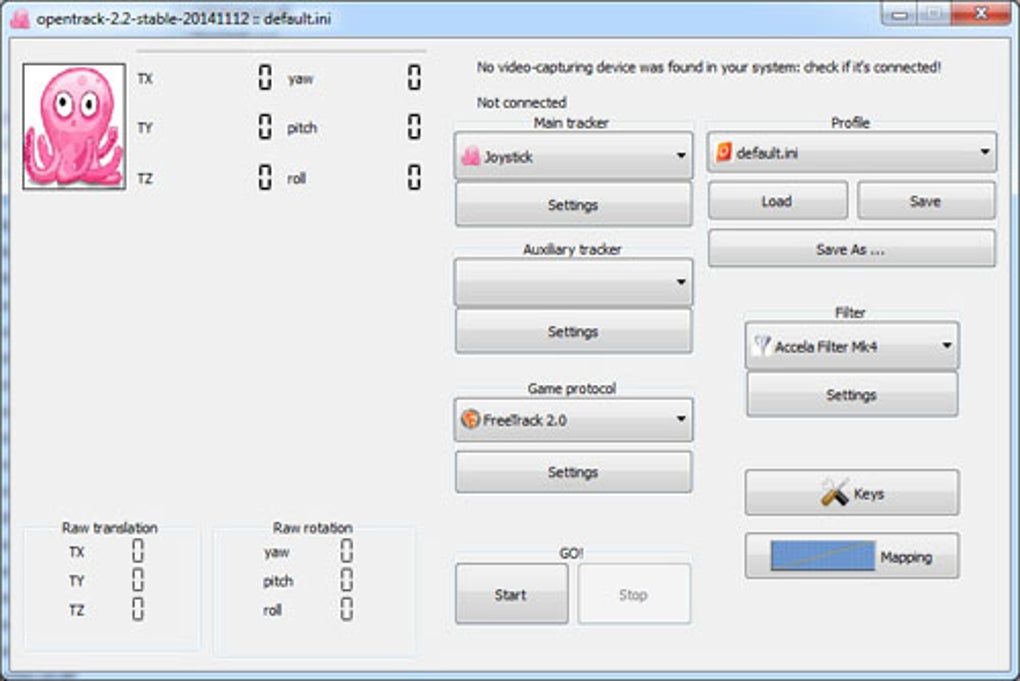Click the top TY value display
The width and height of the screenshot is (1020, 681).
265,127
